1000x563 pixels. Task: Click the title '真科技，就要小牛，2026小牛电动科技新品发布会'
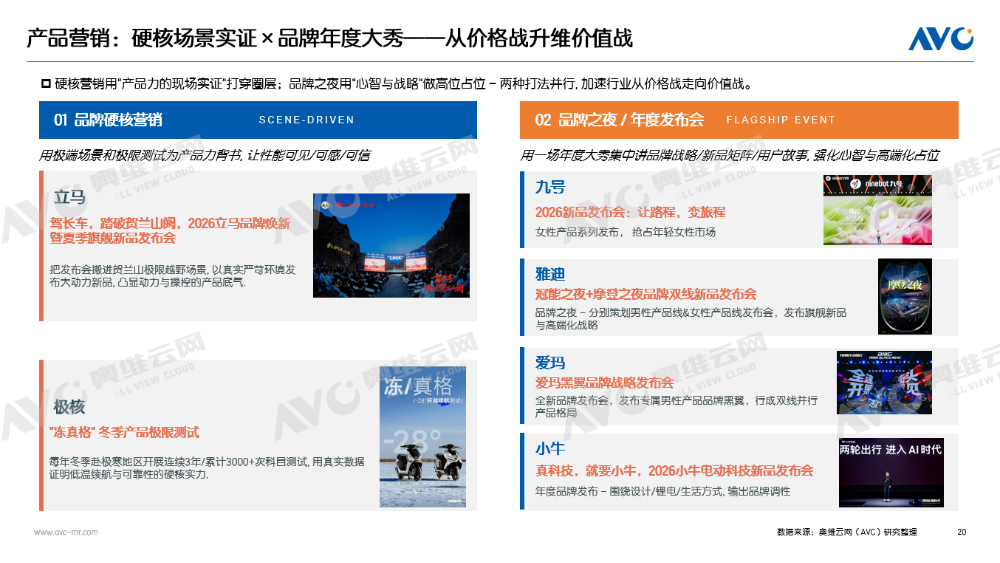point(674,471)
